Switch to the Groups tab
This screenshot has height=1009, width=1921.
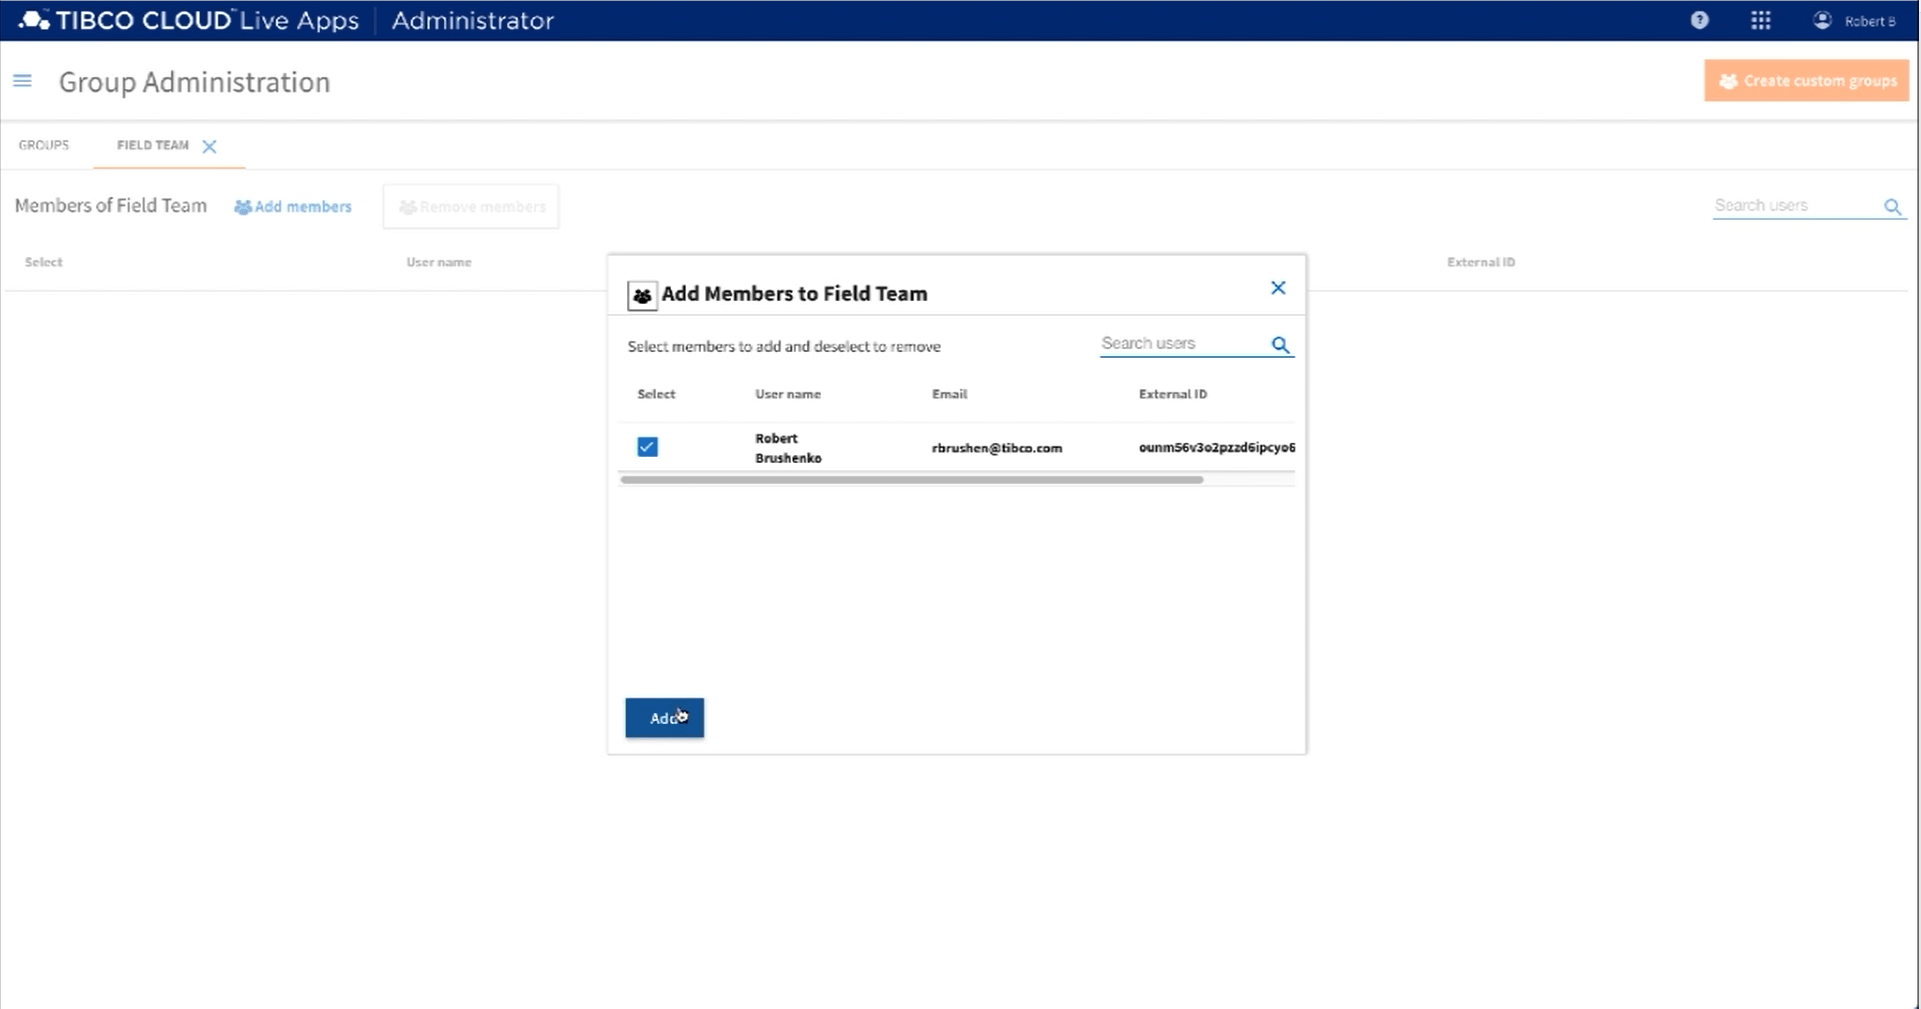coord(44,145)
